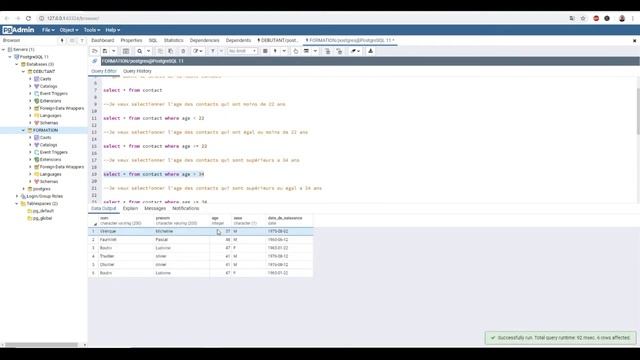Viewport: 640px width, 360px height.
Task: Switch to the Explain results tab
Action: coord(130,208)
